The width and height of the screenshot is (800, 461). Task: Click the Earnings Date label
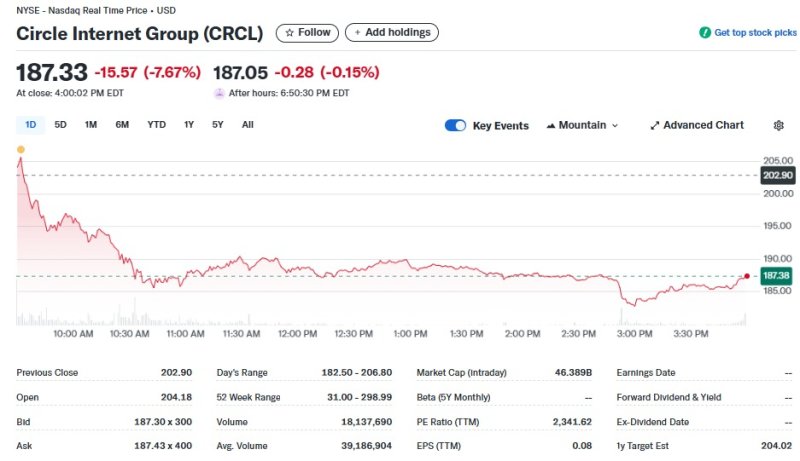tap(645, 373)
